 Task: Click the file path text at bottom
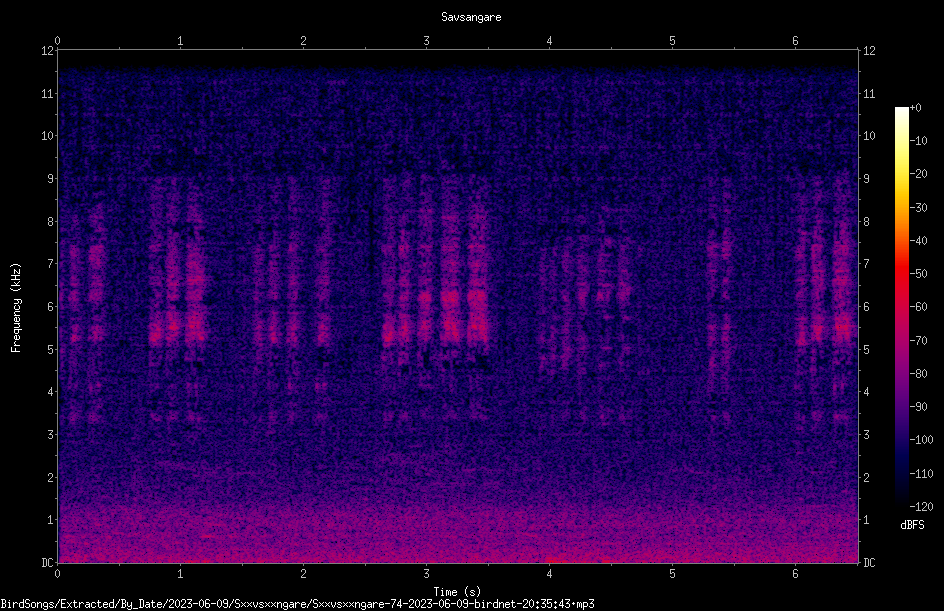[x=297, y=604]
